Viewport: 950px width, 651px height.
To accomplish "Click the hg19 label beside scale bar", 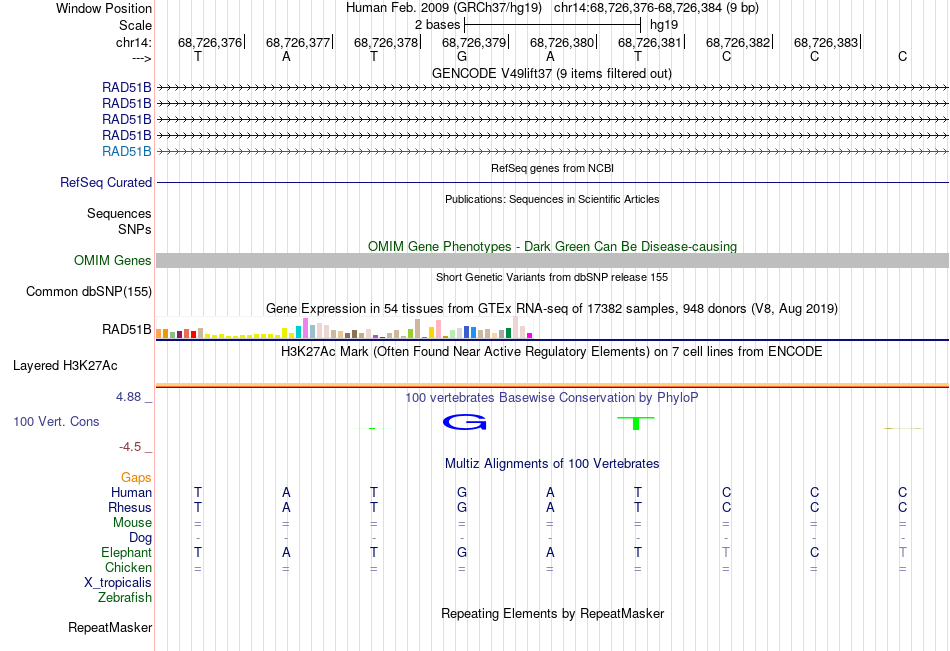I will click(663, 25).
